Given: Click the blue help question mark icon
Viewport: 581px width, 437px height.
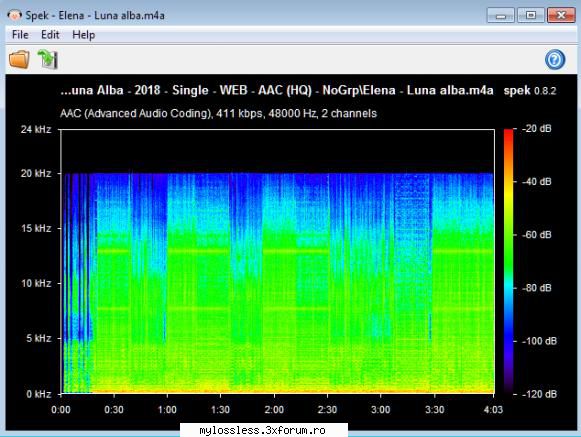Looking at the screenshot, I should coord(555,59).
